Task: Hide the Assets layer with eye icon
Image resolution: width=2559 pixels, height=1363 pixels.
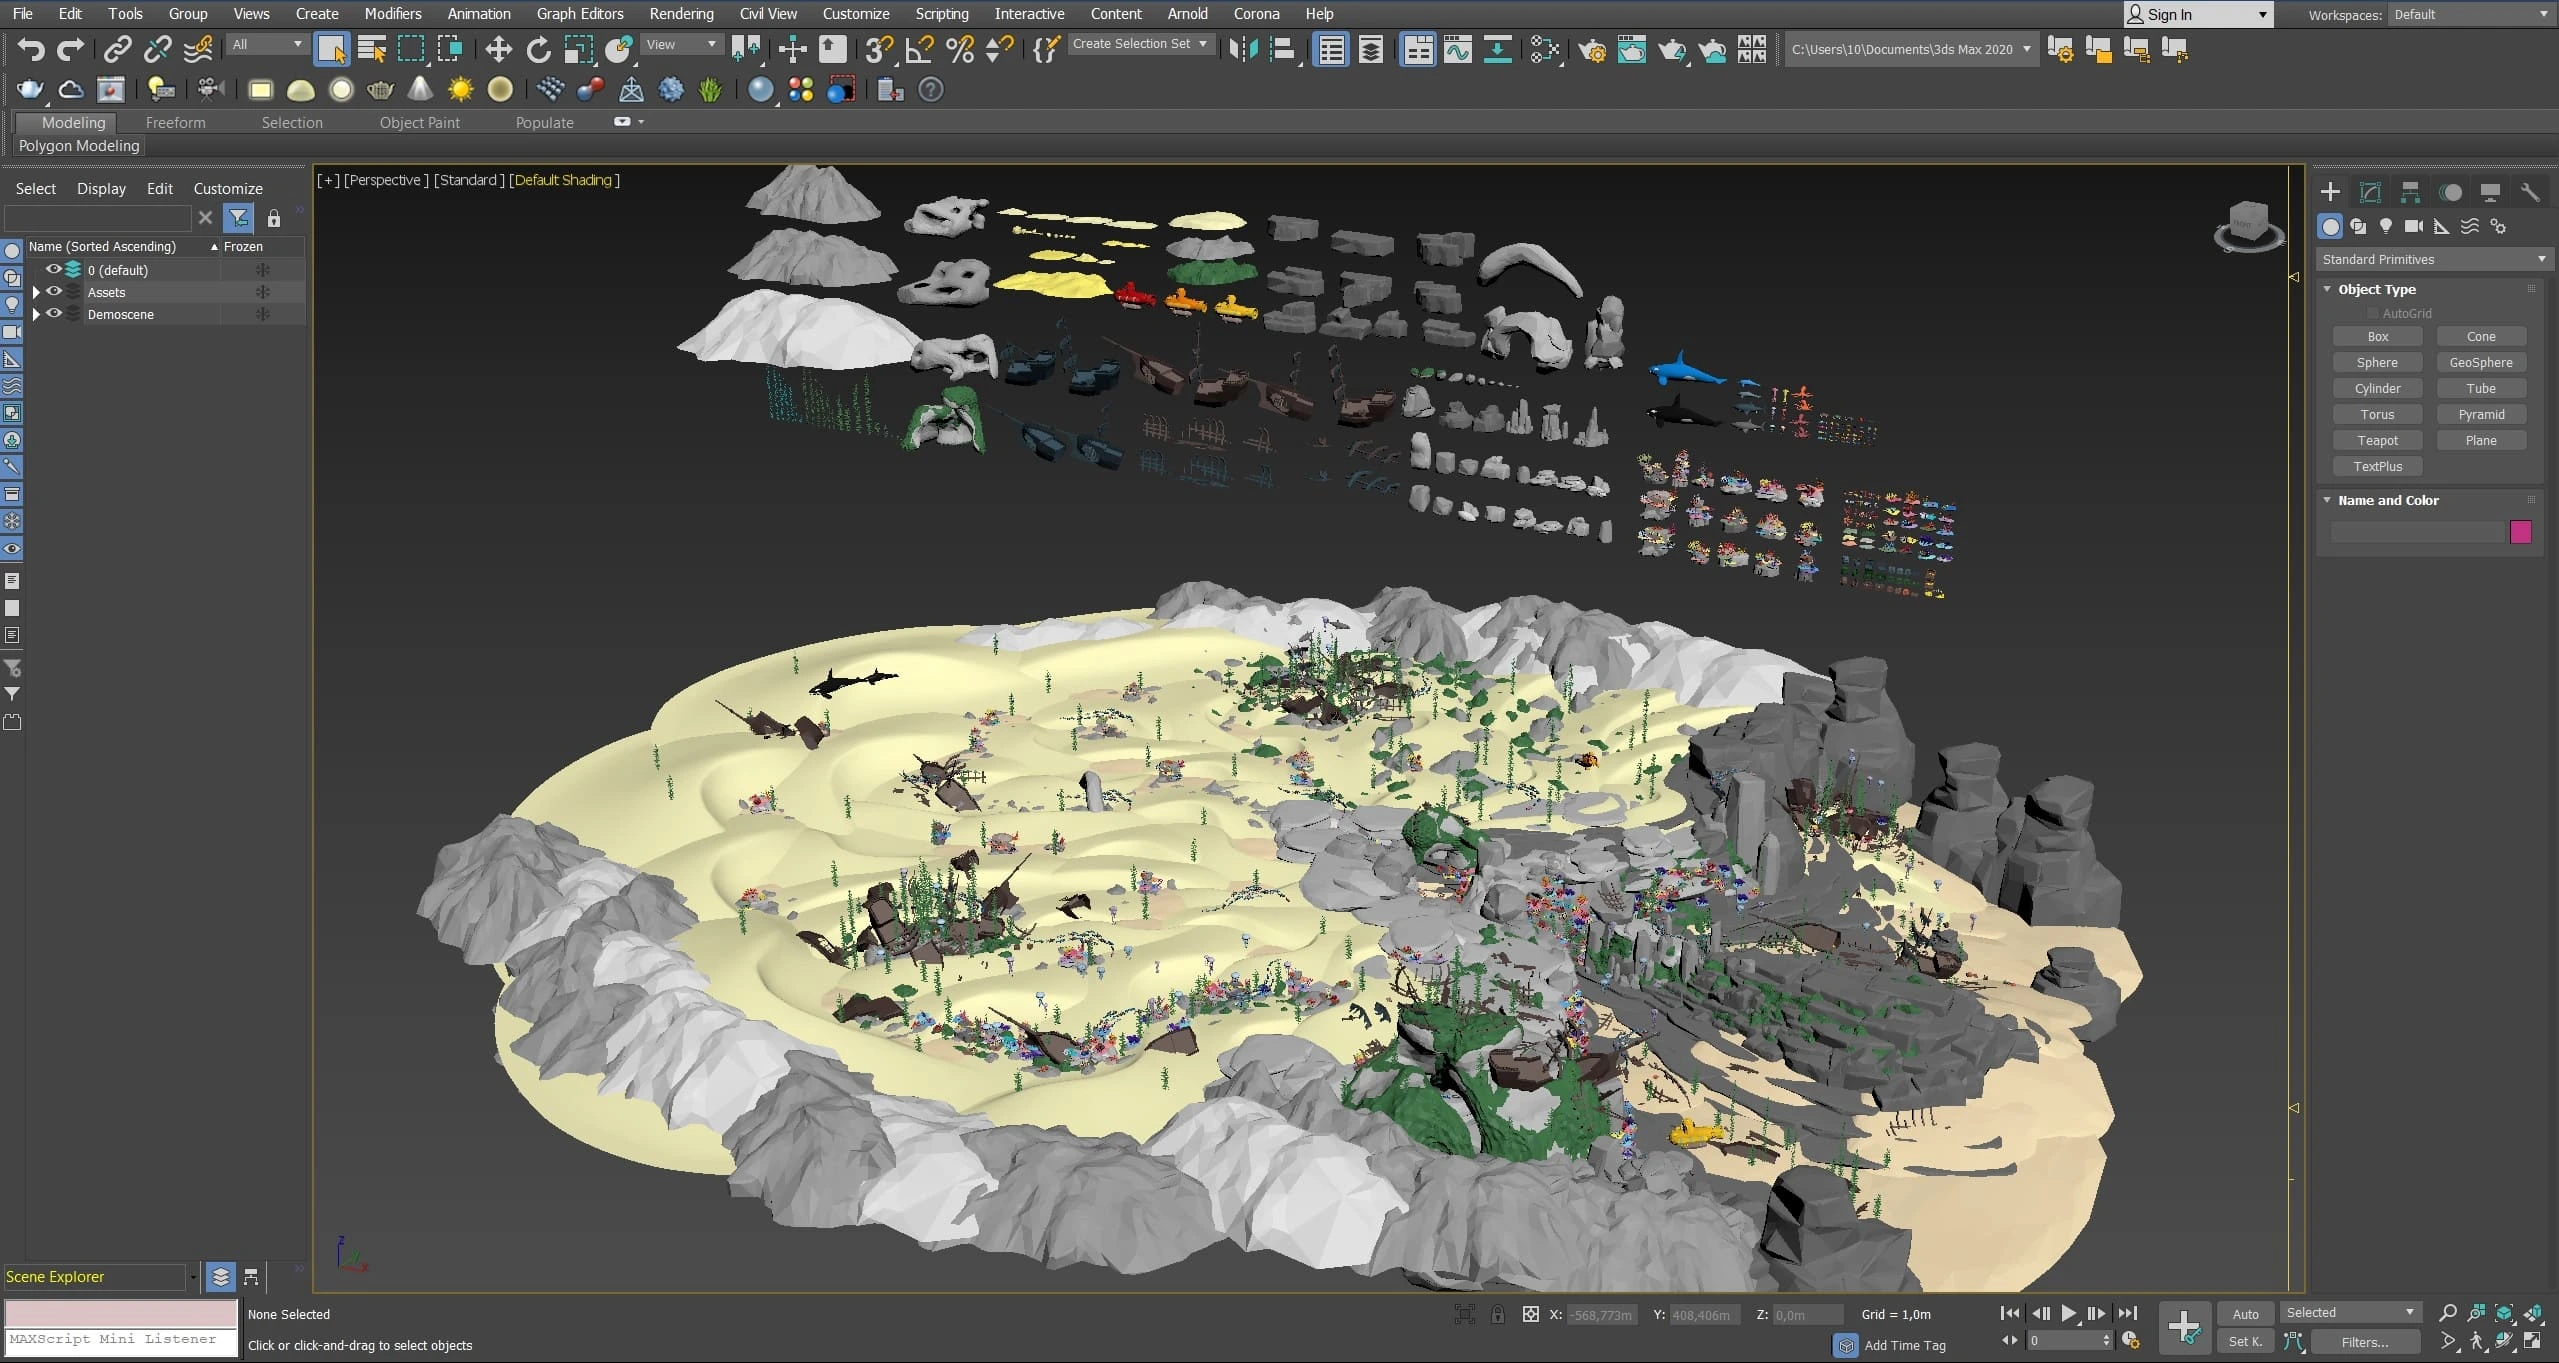Action: pyautogui.click(x=54, y=292)
